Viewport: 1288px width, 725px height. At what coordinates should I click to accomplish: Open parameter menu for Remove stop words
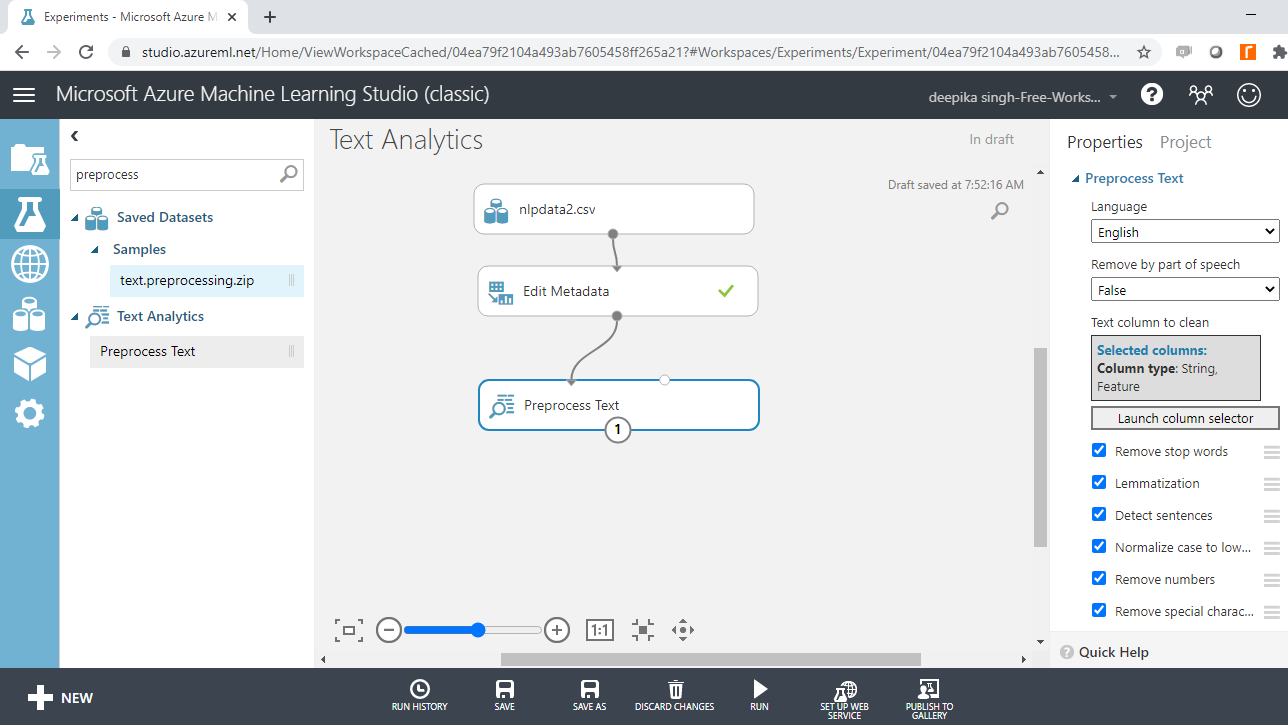[1271, 452]
